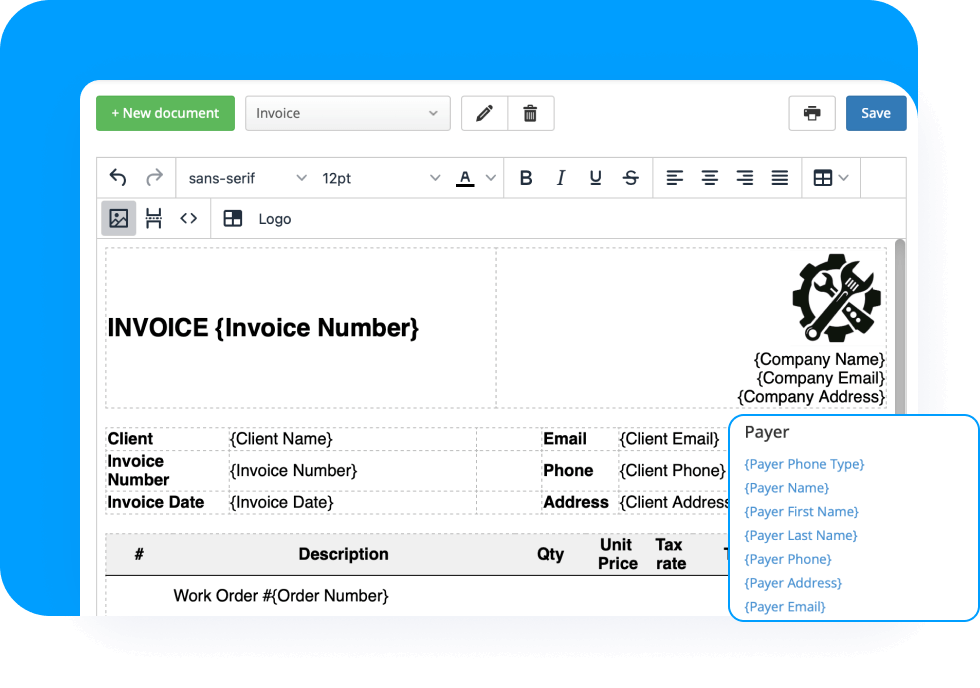Click the delete trash icon

tap(531, 113)
